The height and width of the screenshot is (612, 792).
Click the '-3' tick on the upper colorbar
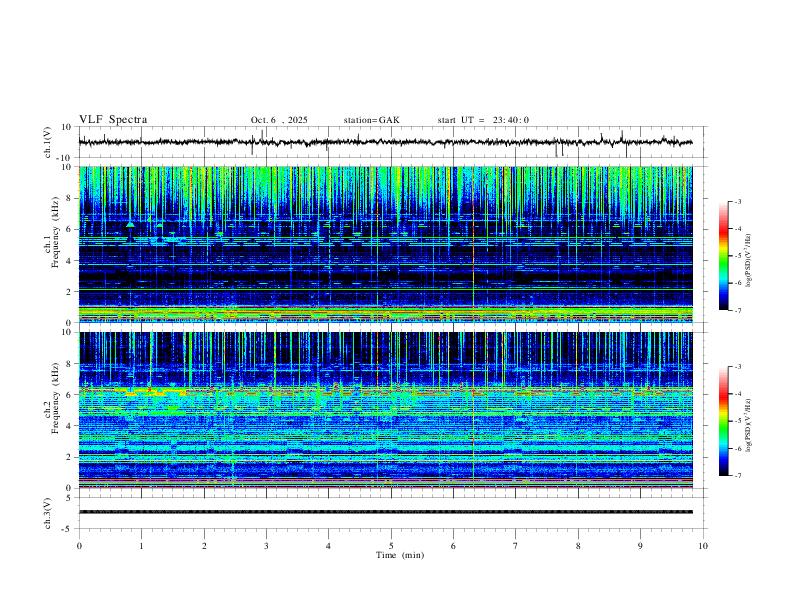click(738, 201)
